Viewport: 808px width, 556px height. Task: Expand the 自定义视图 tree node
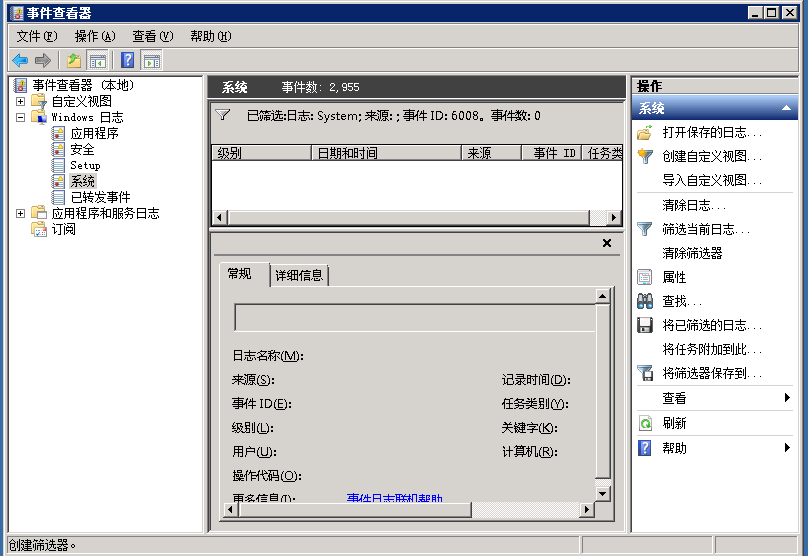point(20,101)
